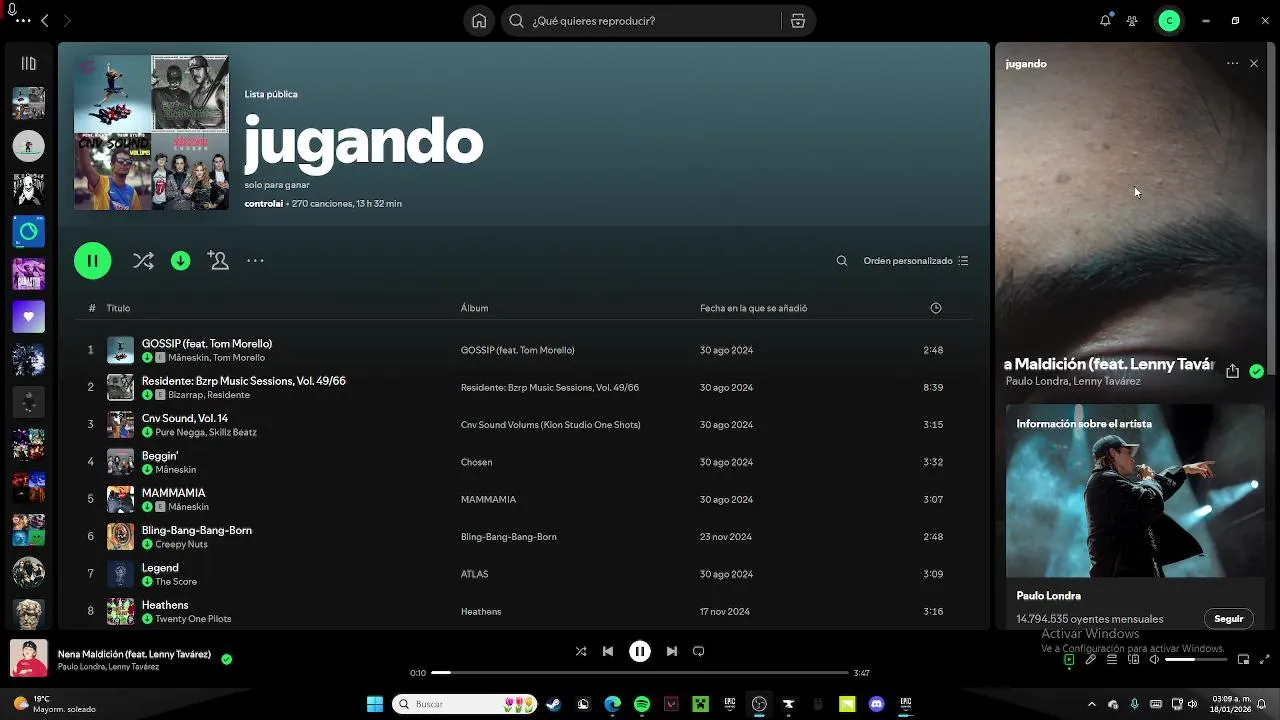Toggle repeat in the player bar
This screenshot has width=1280, height=720.
(x=699, y=651)
